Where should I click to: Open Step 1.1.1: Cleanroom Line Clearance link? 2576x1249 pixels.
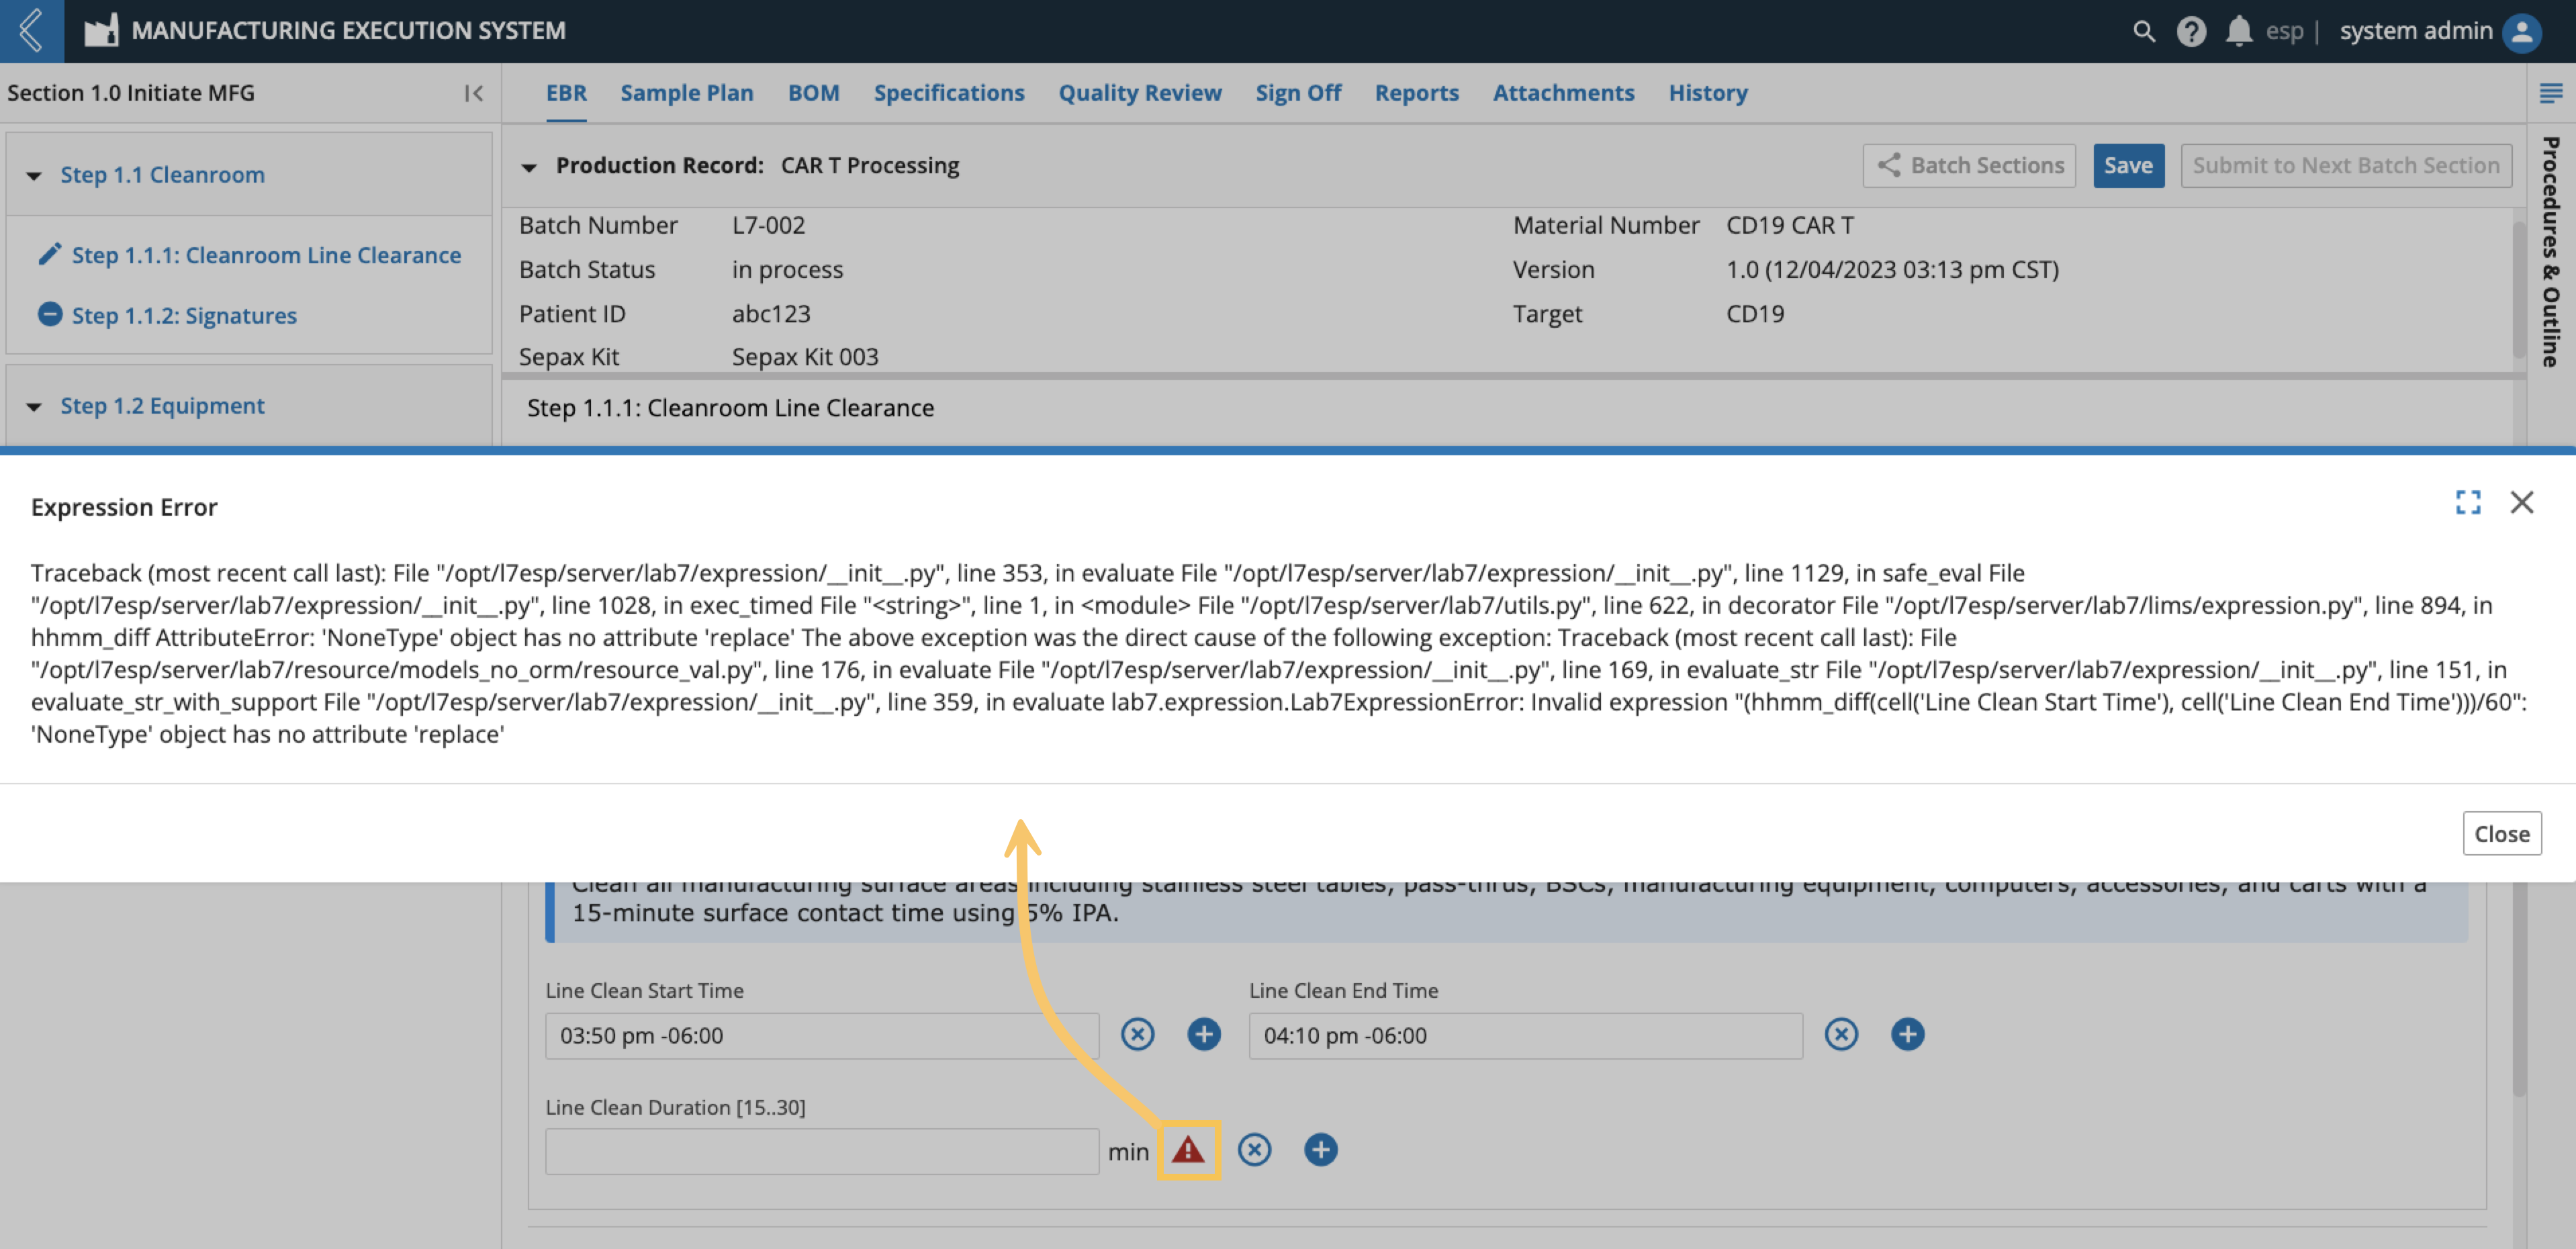coord(266,255)
